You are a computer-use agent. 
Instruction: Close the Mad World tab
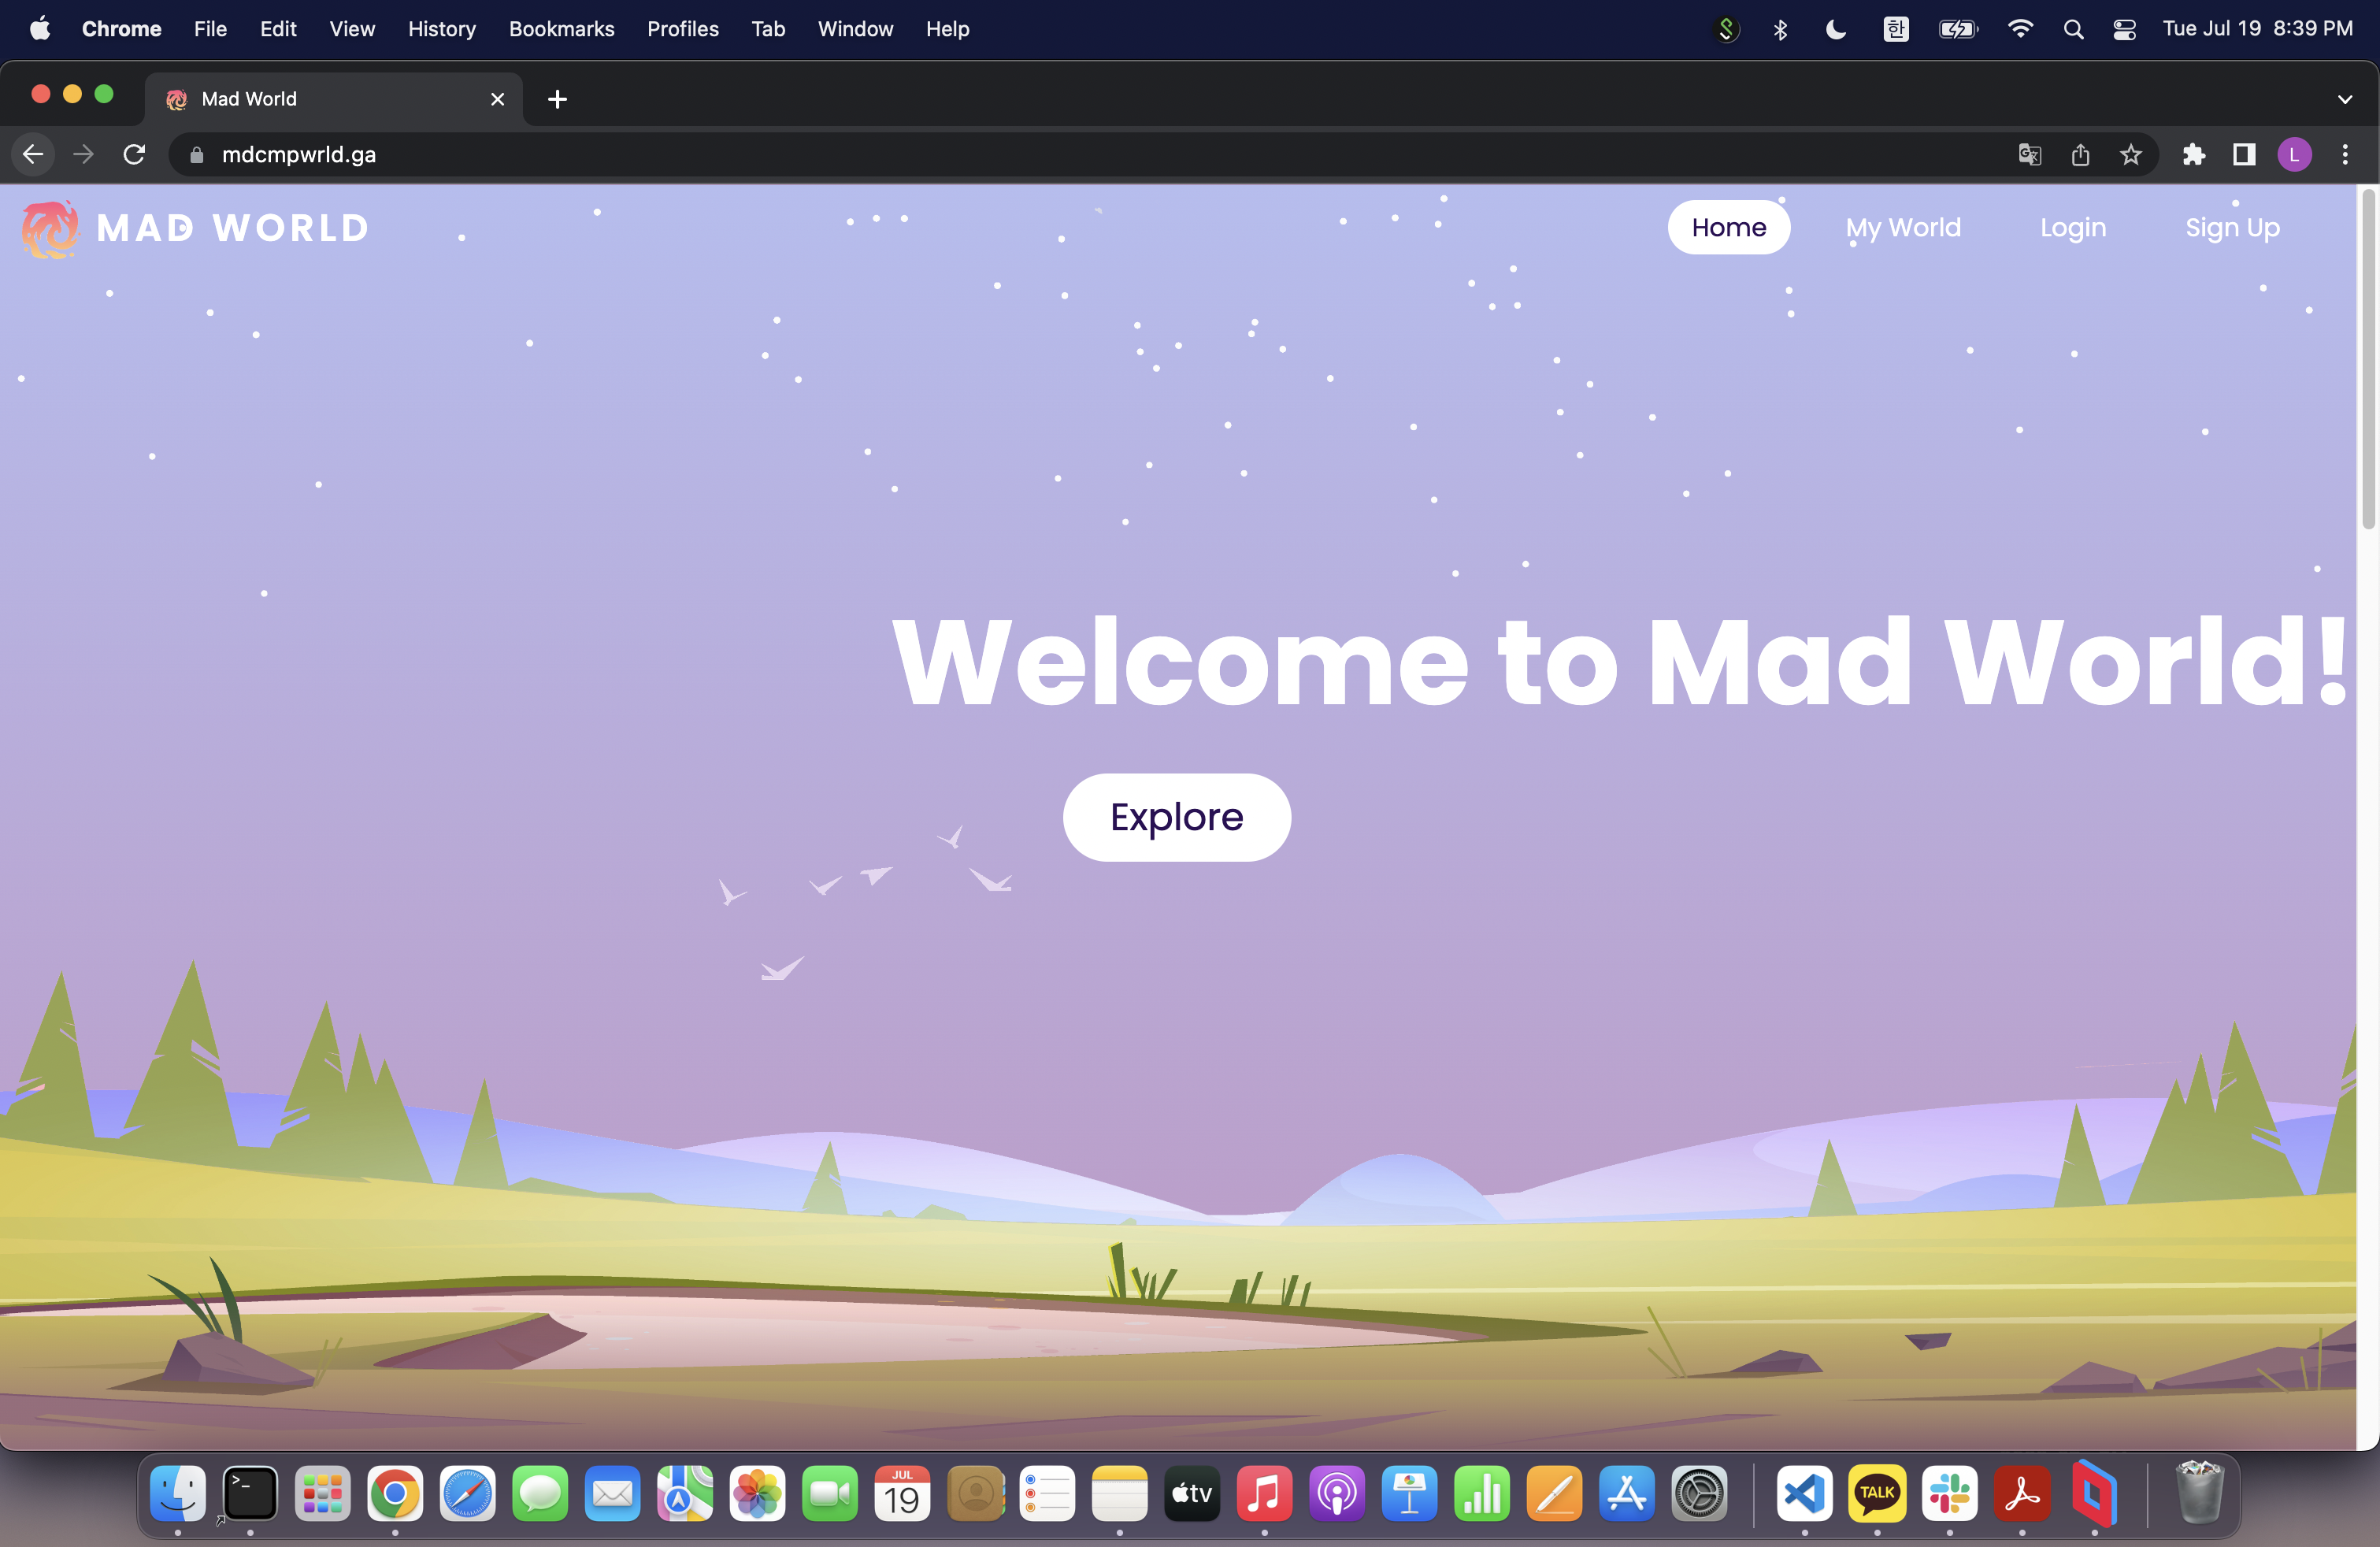point(497,99)
